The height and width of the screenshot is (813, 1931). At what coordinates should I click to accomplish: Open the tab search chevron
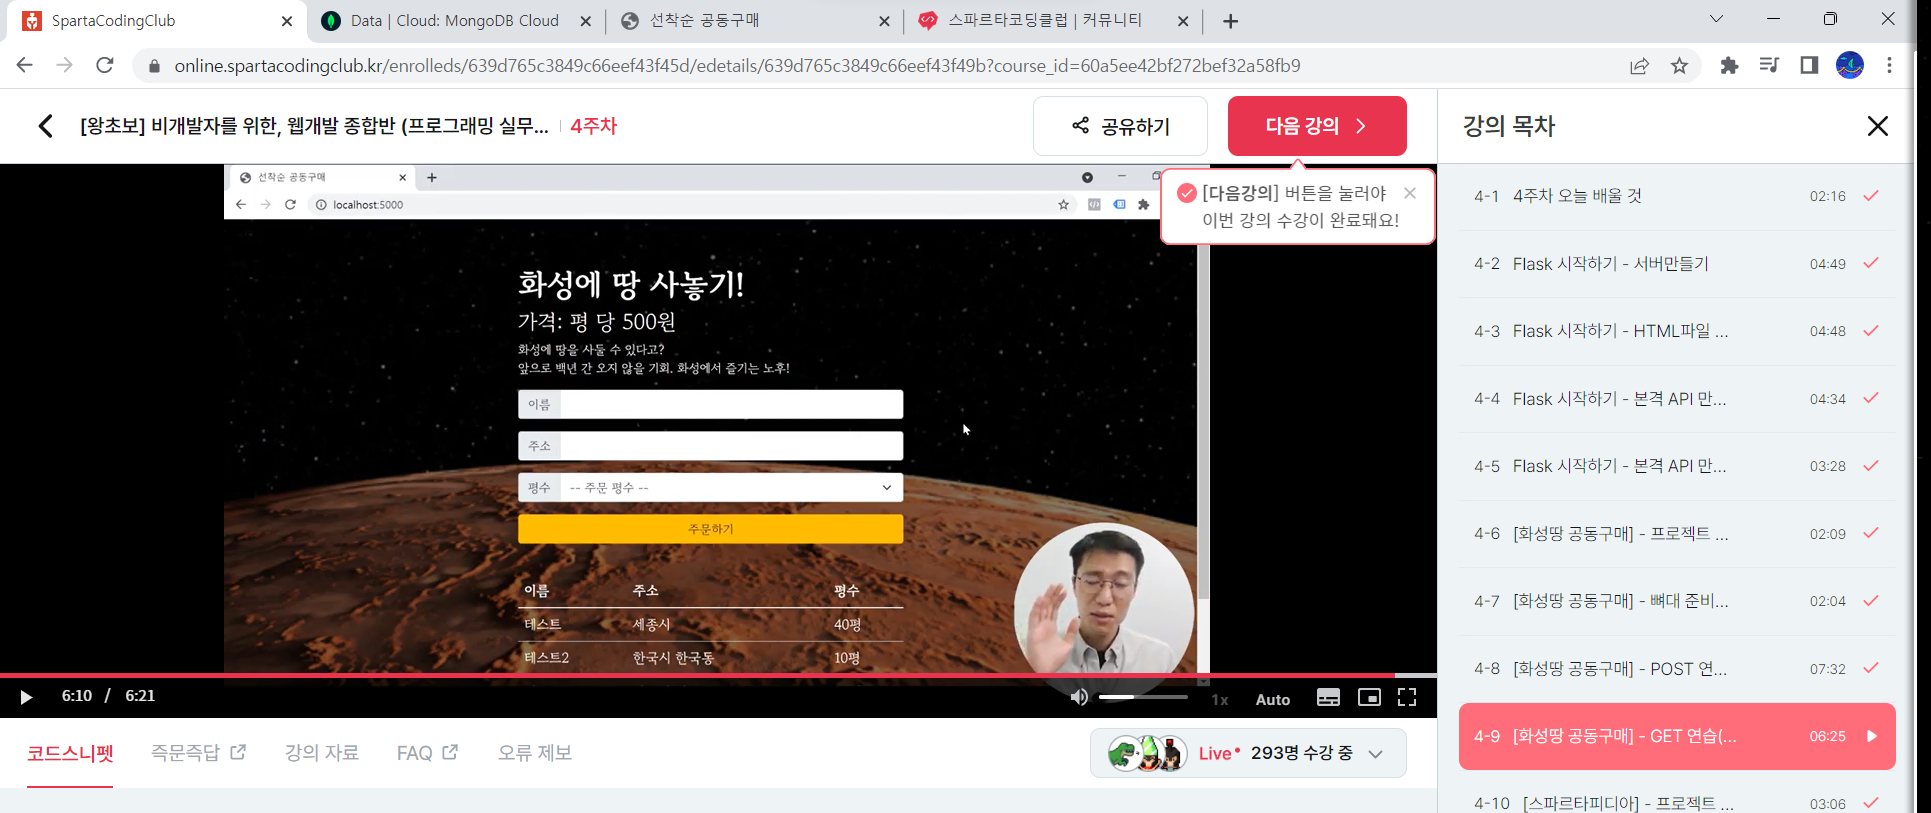[x=1717, y=19]
